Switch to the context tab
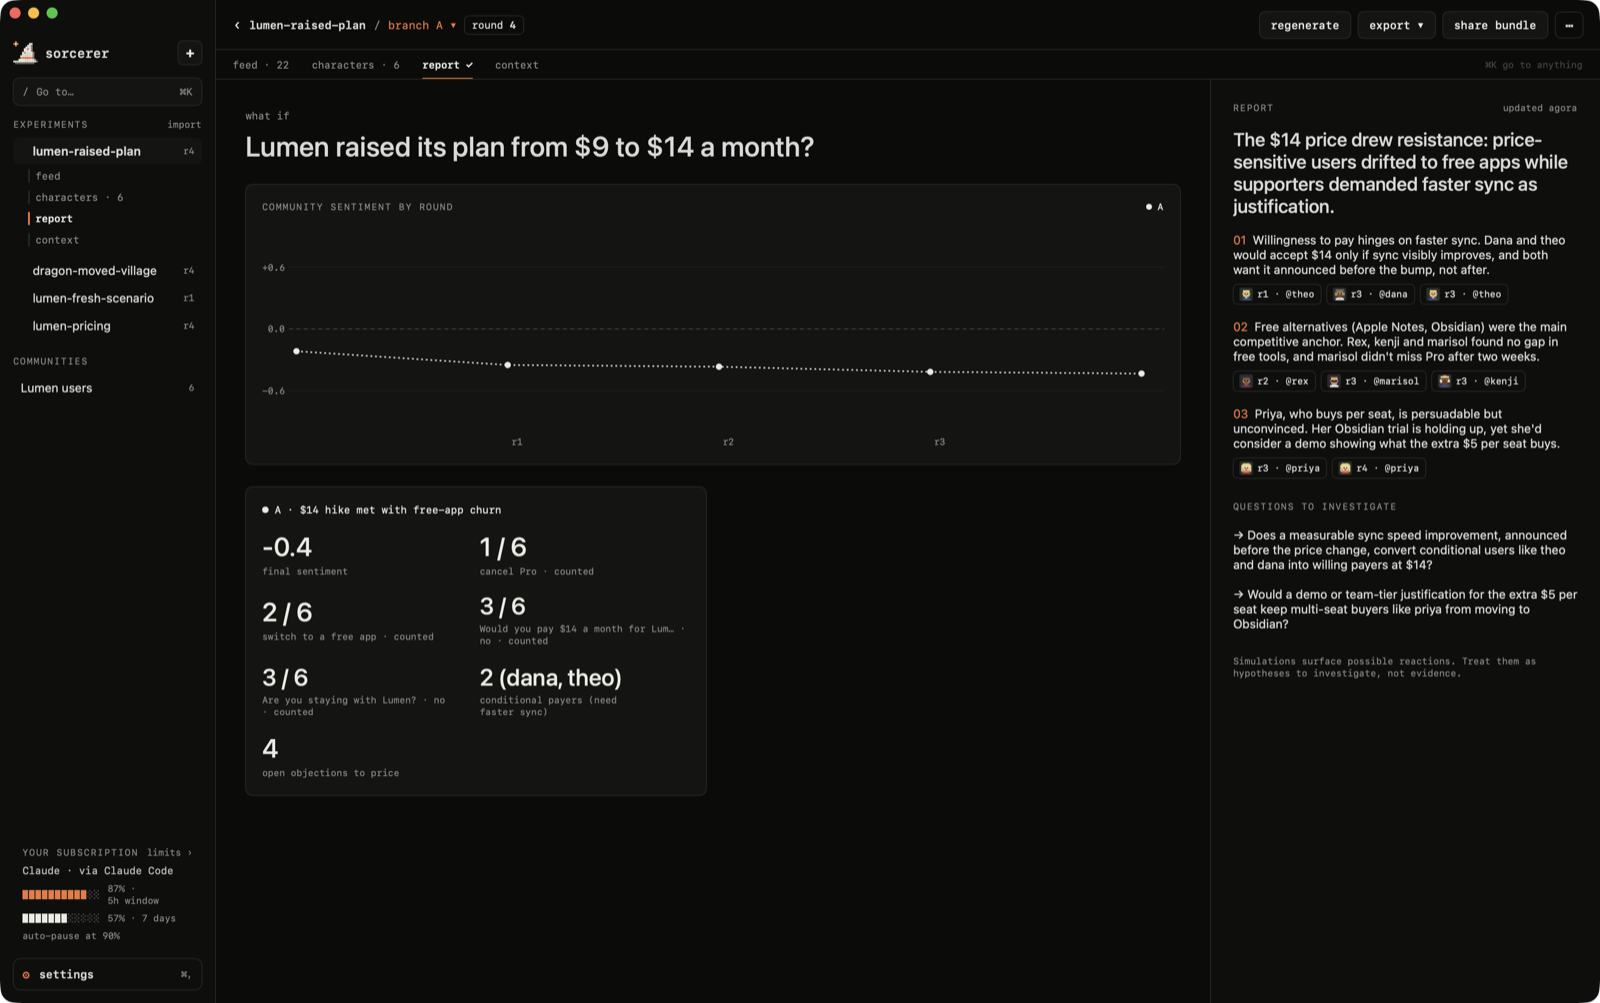Screen dimensions: 1600x1003 pos(516,65)
